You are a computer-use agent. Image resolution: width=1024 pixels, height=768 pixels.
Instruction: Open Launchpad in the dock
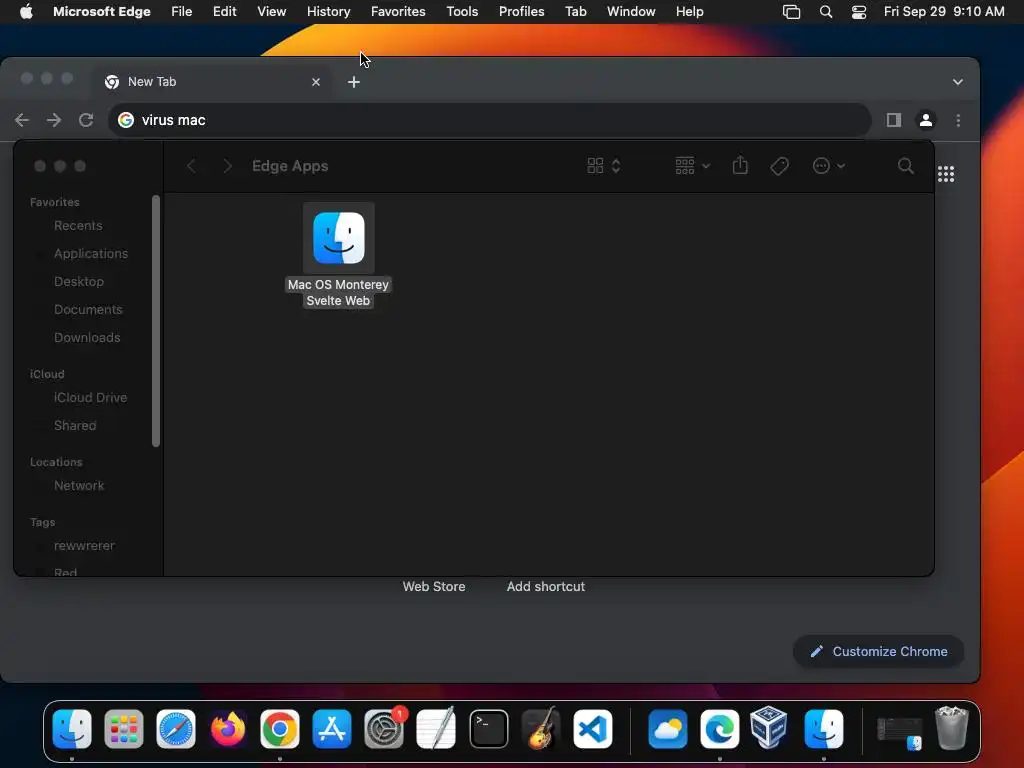click(123, 729)
